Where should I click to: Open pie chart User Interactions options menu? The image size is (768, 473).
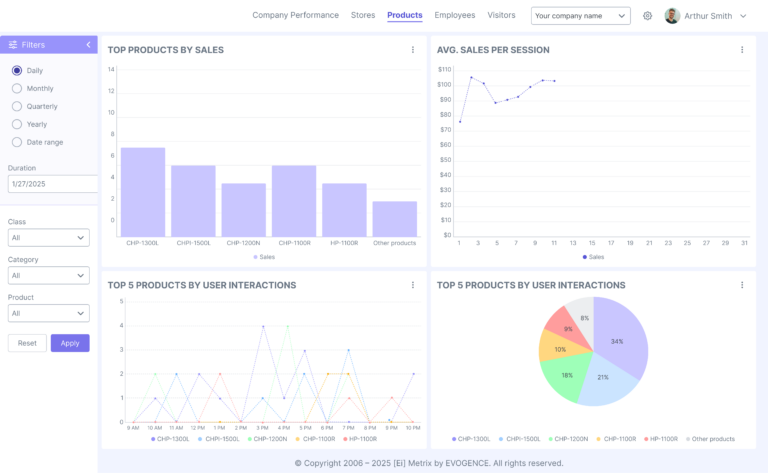(x=742, y=285)
